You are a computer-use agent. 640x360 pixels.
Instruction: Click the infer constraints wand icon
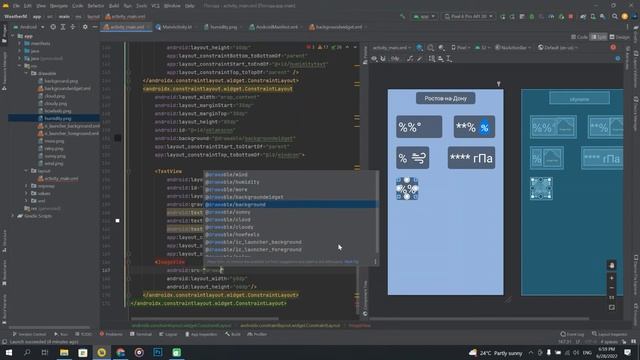point(420,59)
